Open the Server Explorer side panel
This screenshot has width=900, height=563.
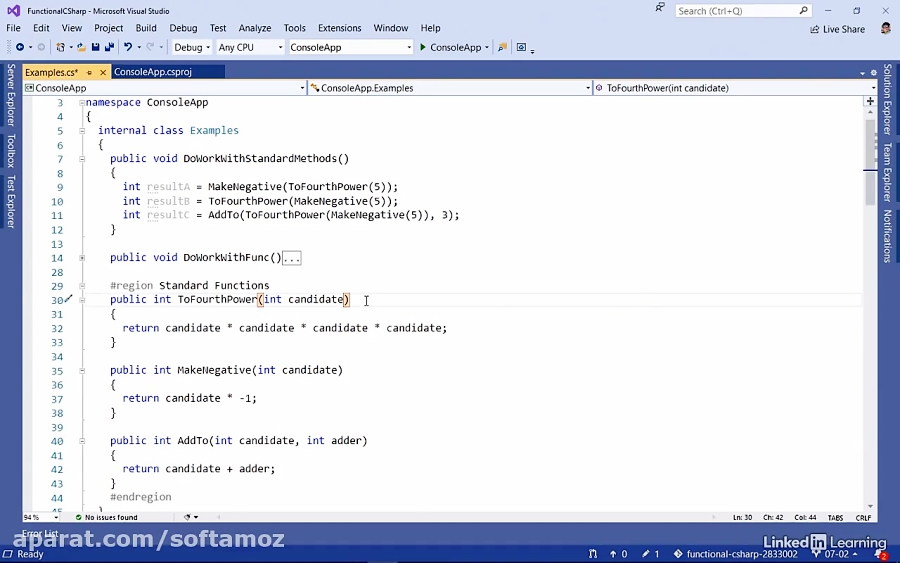click(10, 95)
